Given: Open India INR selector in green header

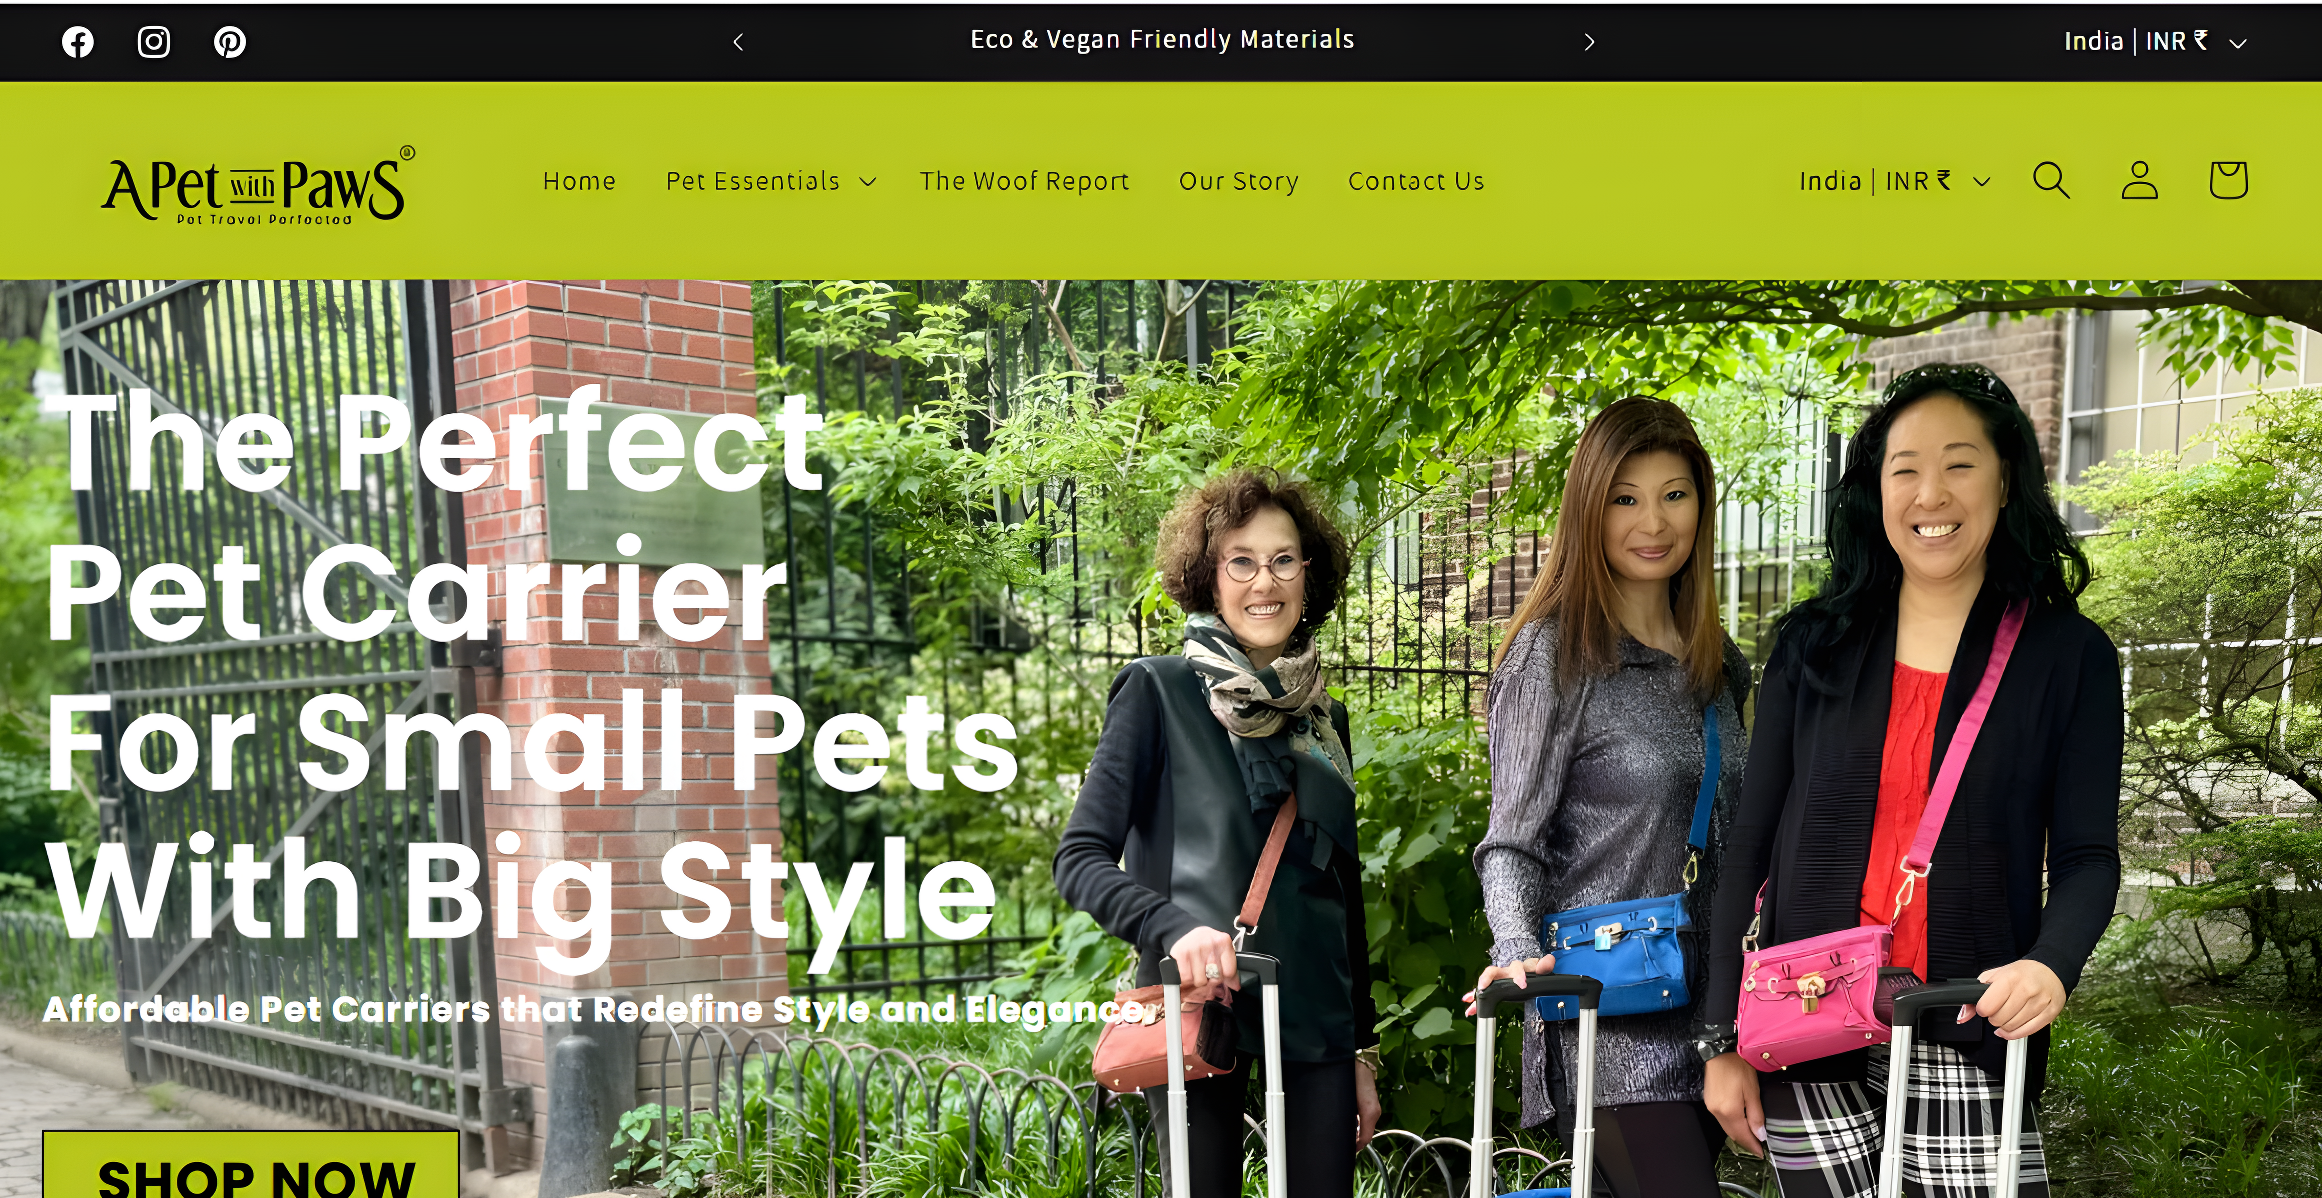Looking at the screenshot, I should click(1895, 181).
